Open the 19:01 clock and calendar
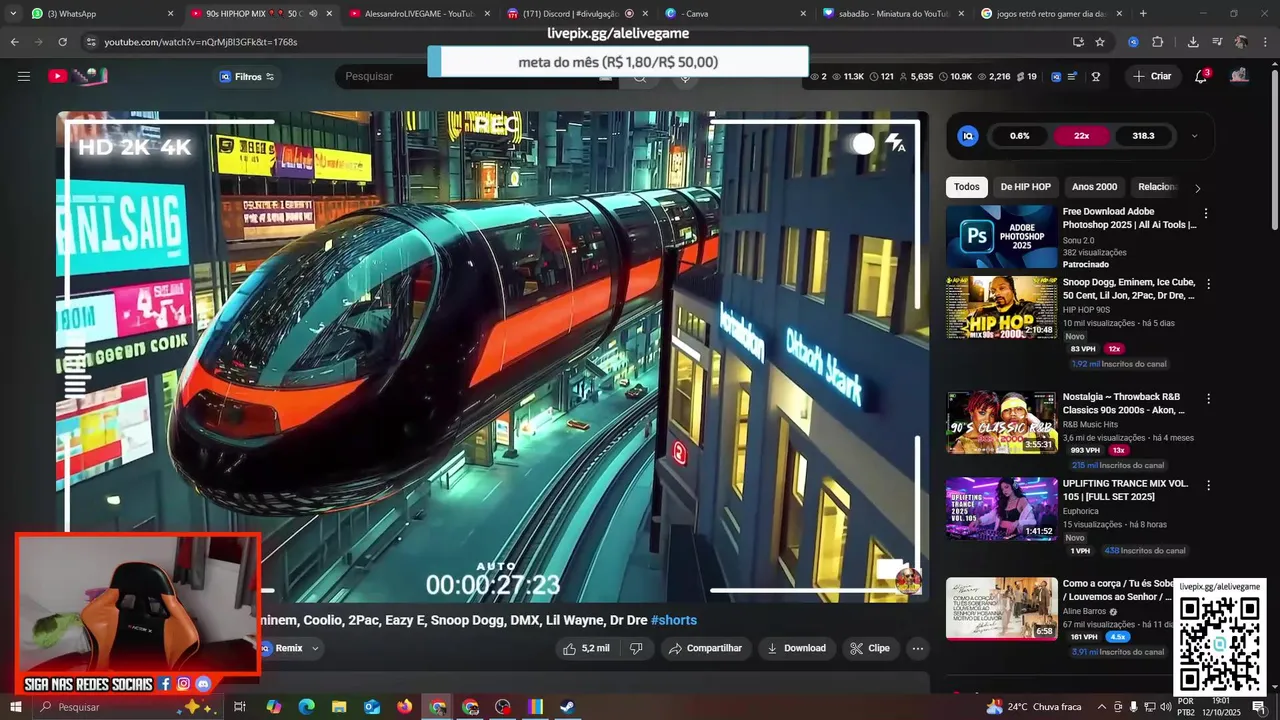This screenshot has height=720, width=1280. pyautogui.click(x=1221, y=707)
